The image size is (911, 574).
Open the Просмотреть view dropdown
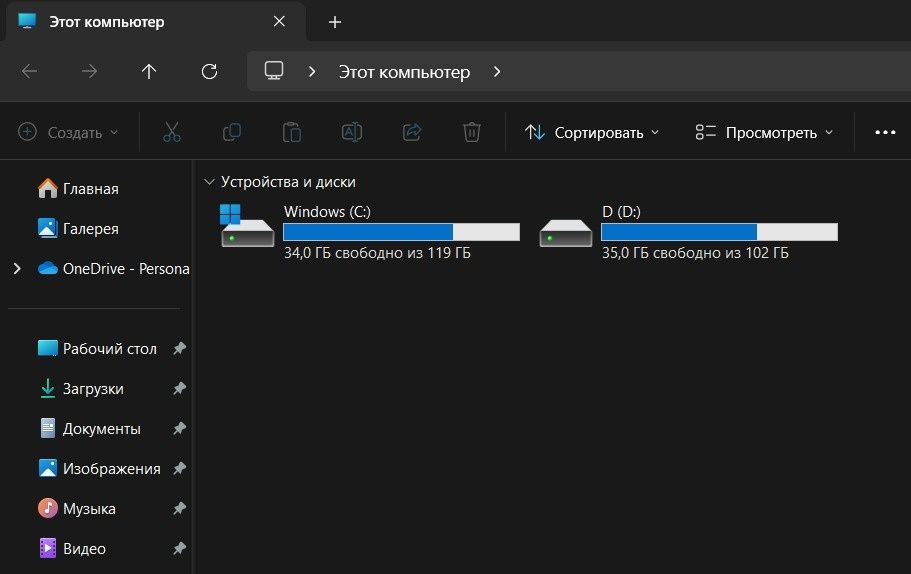click(764, 132)
